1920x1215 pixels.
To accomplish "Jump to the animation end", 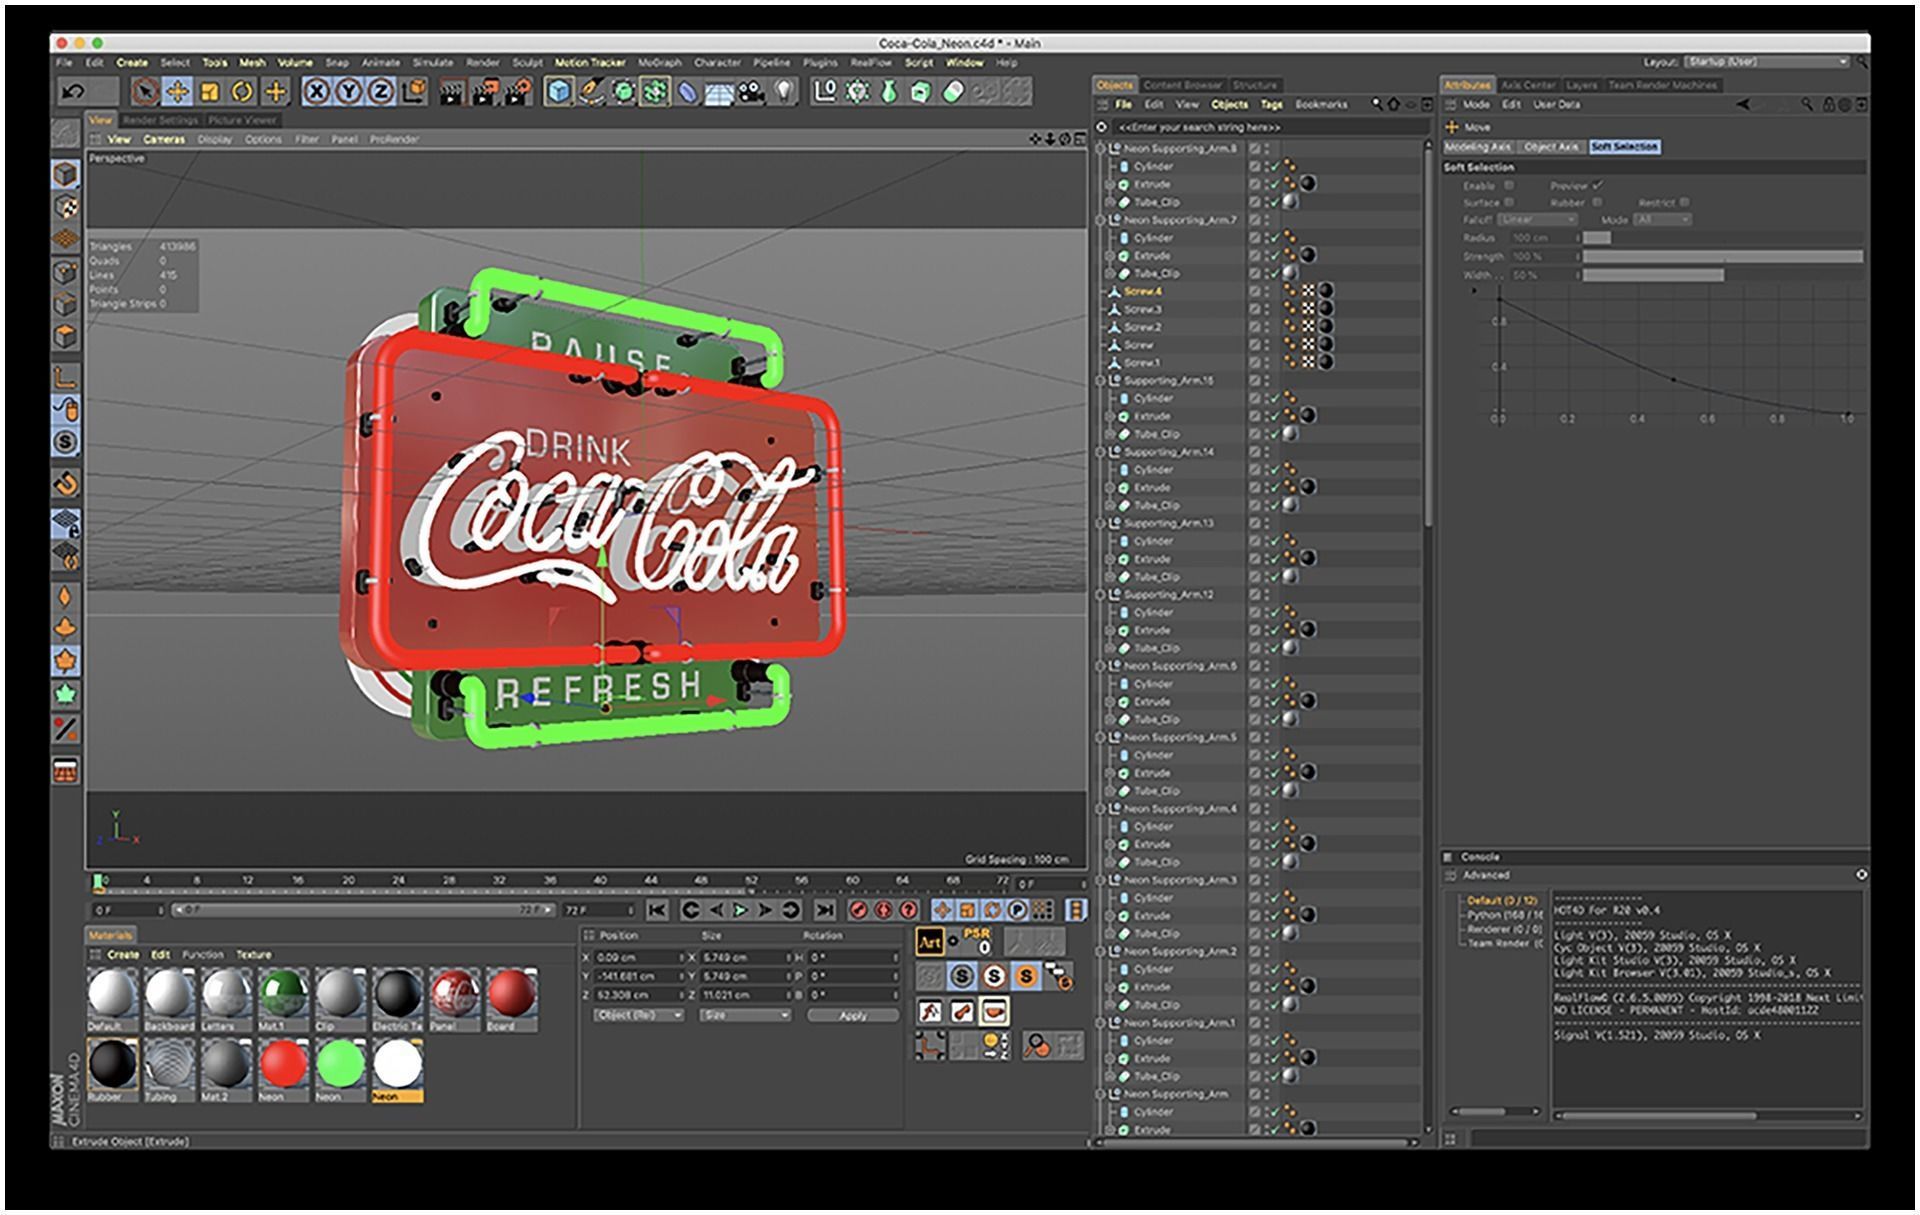I will click(824, 910).
